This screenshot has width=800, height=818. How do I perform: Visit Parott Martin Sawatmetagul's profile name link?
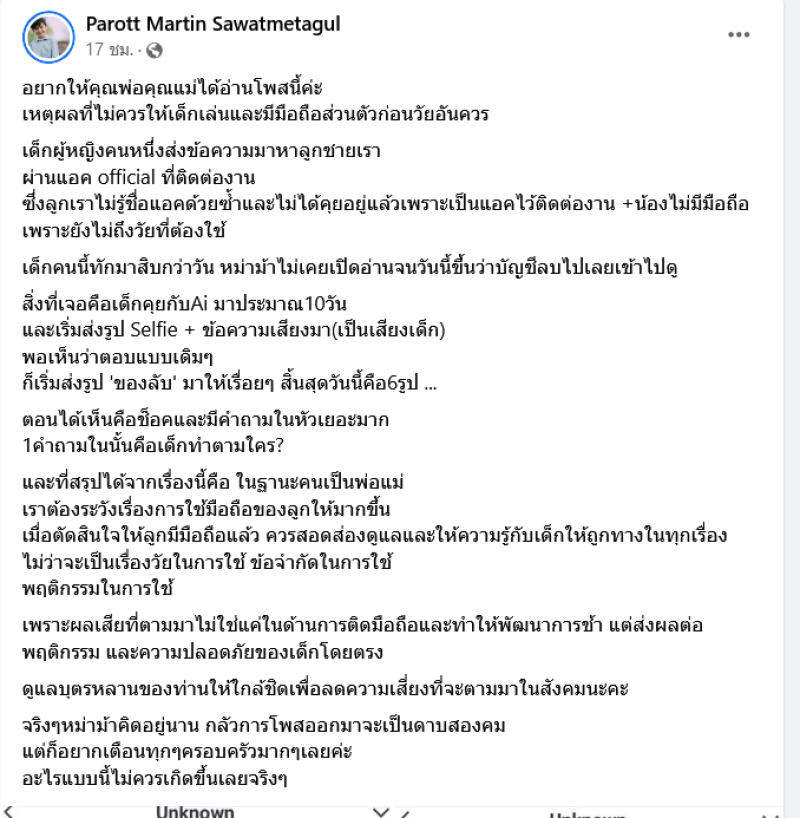(x=213, y=24)
